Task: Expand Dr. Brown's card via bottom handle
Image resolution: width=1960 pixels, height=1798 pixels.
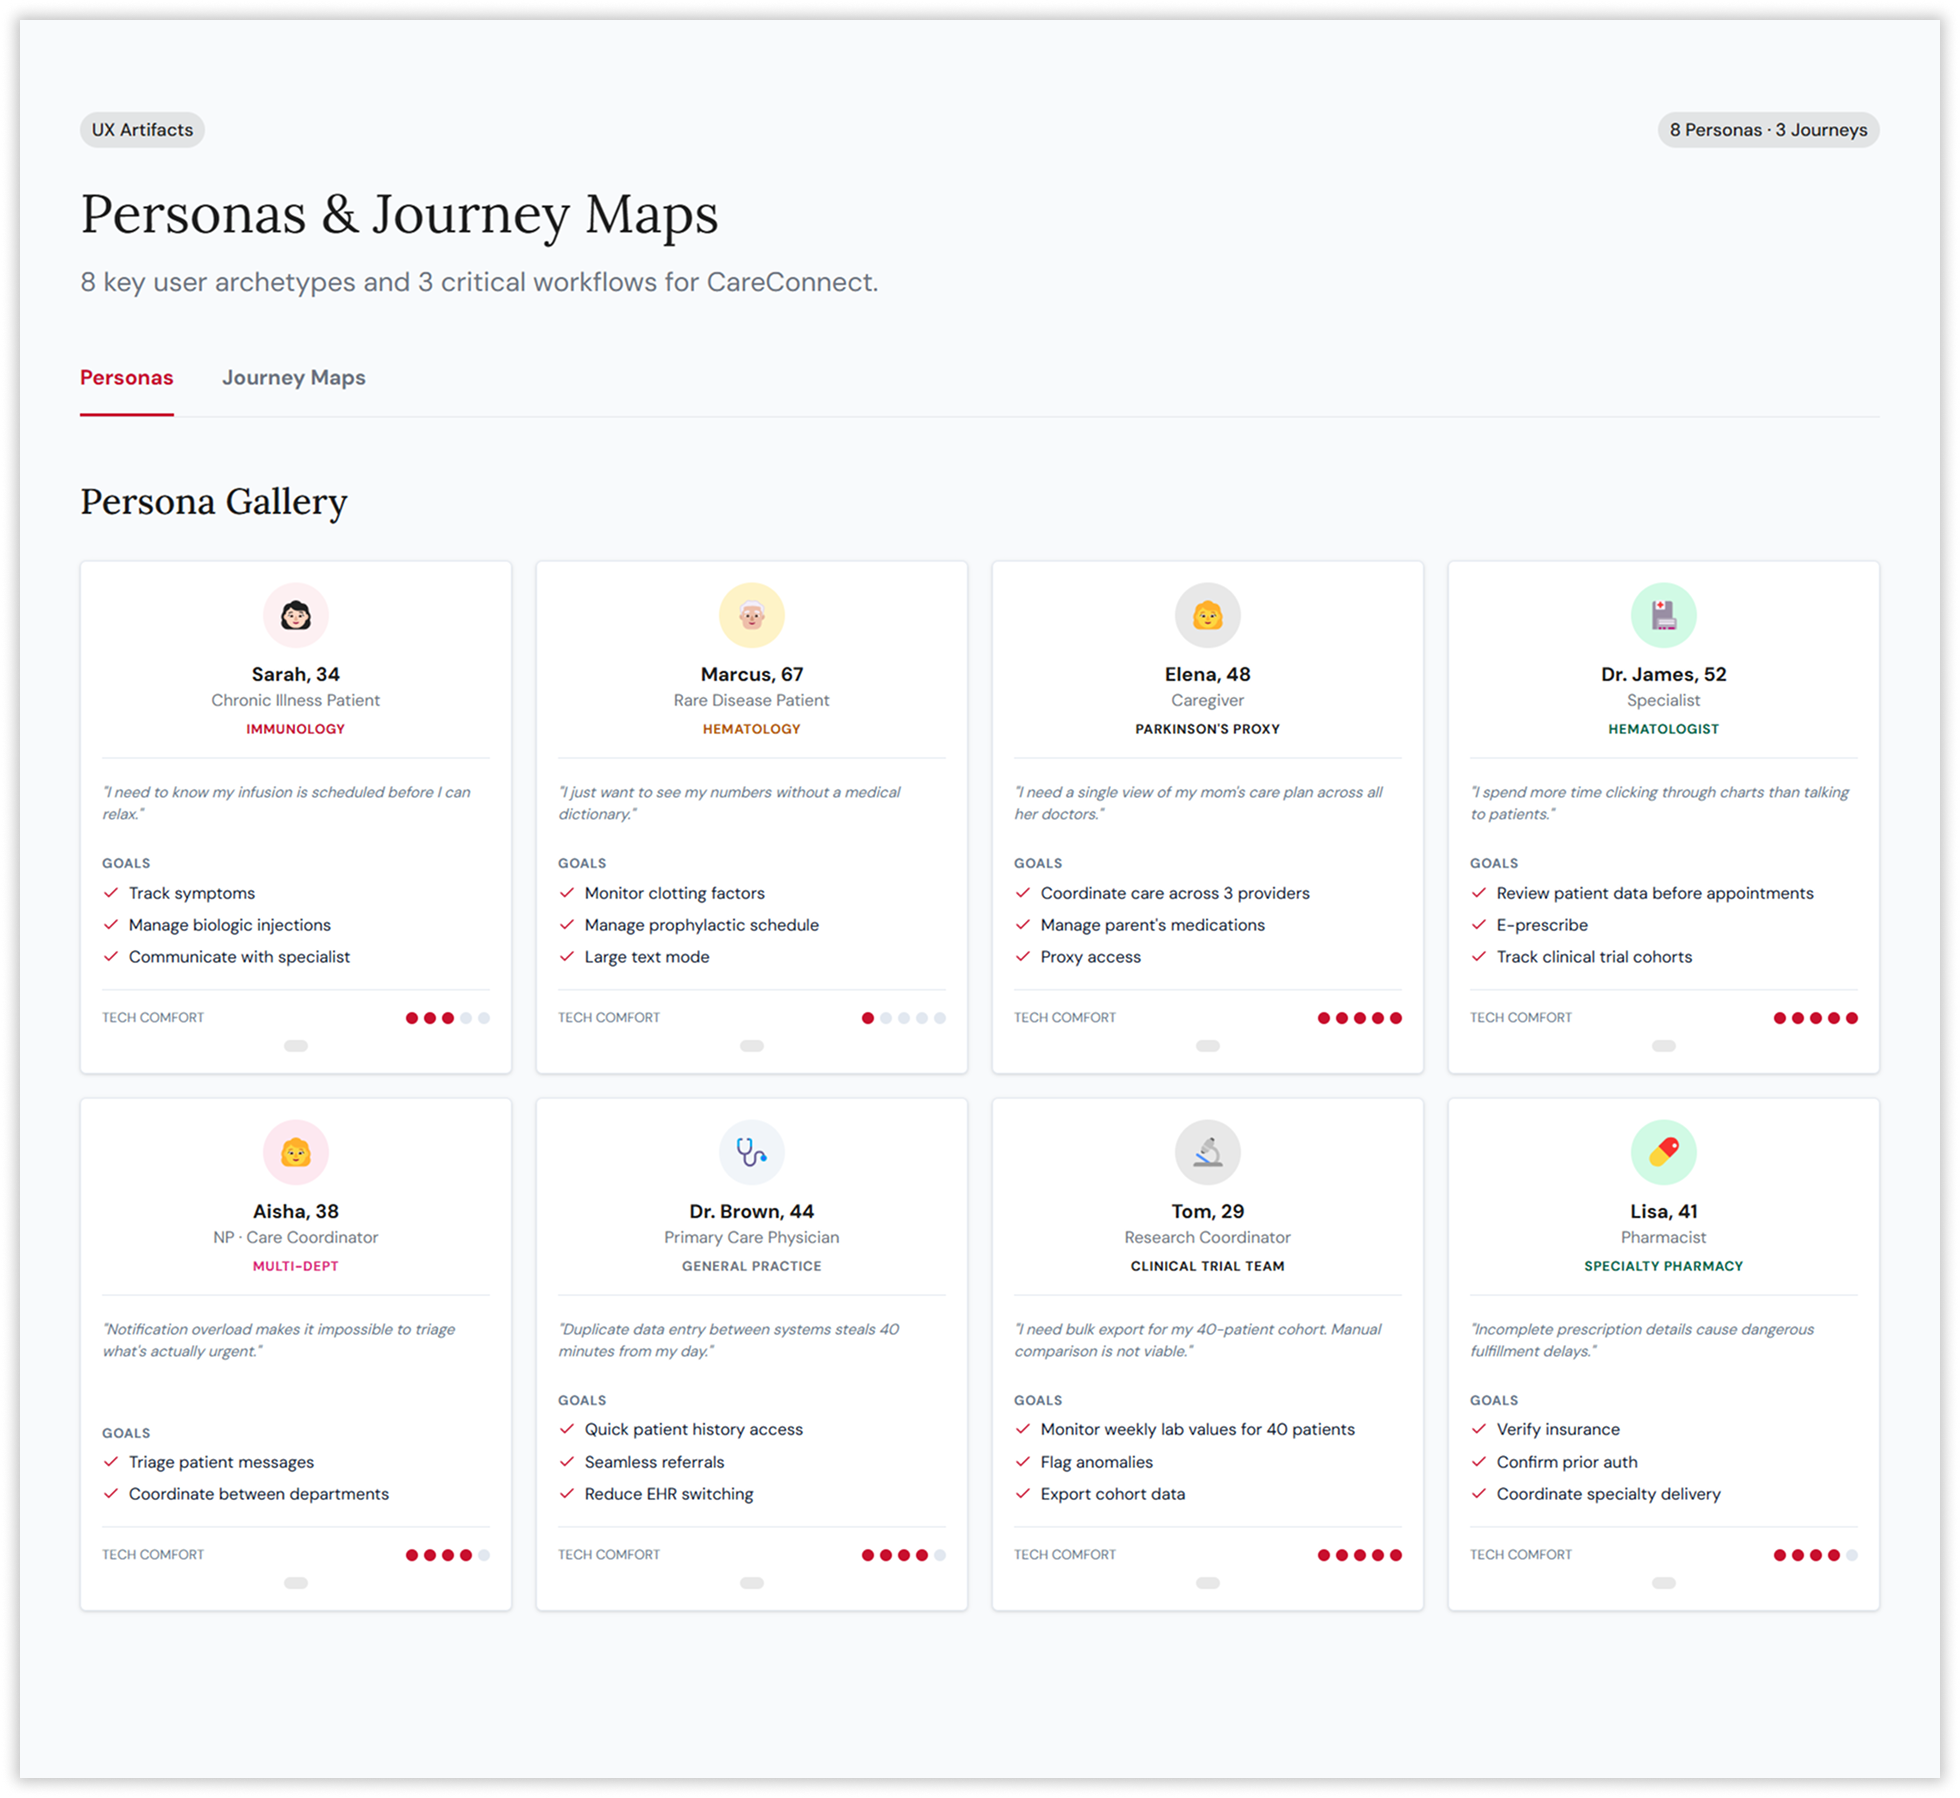Action: [751, 1583]
